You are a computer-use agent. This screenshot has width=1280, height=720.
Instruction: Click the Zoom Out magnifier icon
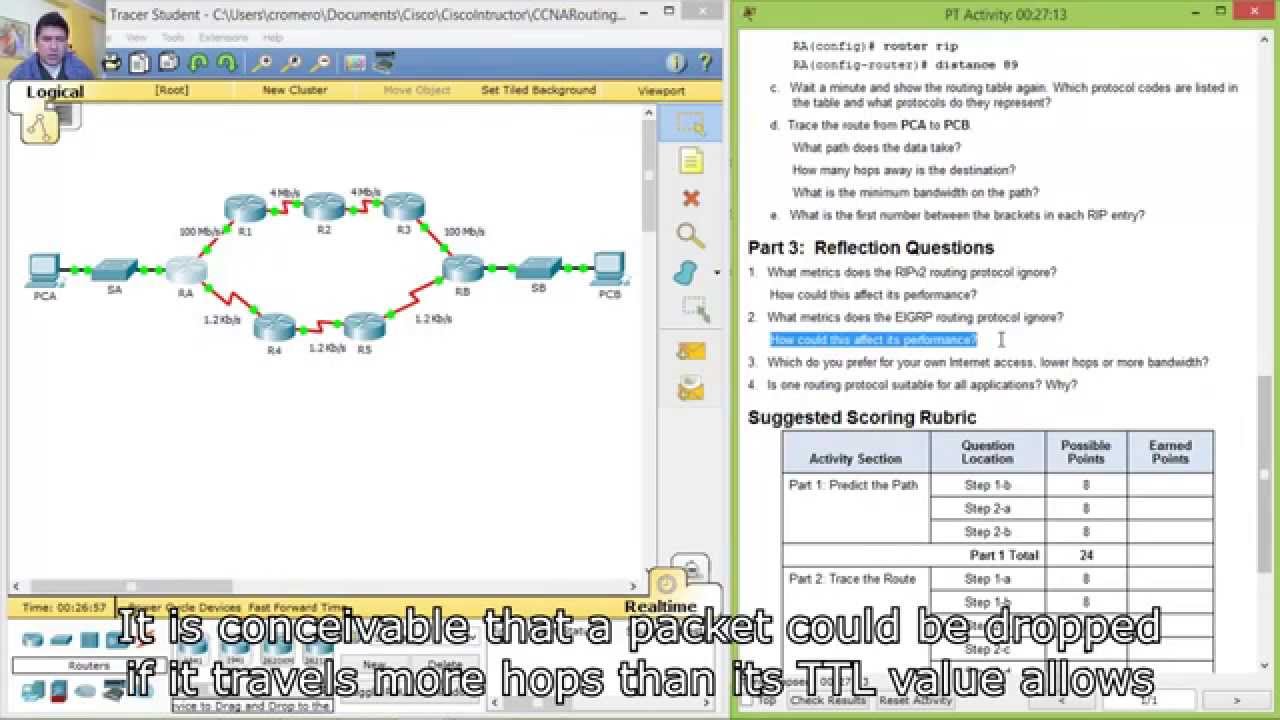pos(321,63)
